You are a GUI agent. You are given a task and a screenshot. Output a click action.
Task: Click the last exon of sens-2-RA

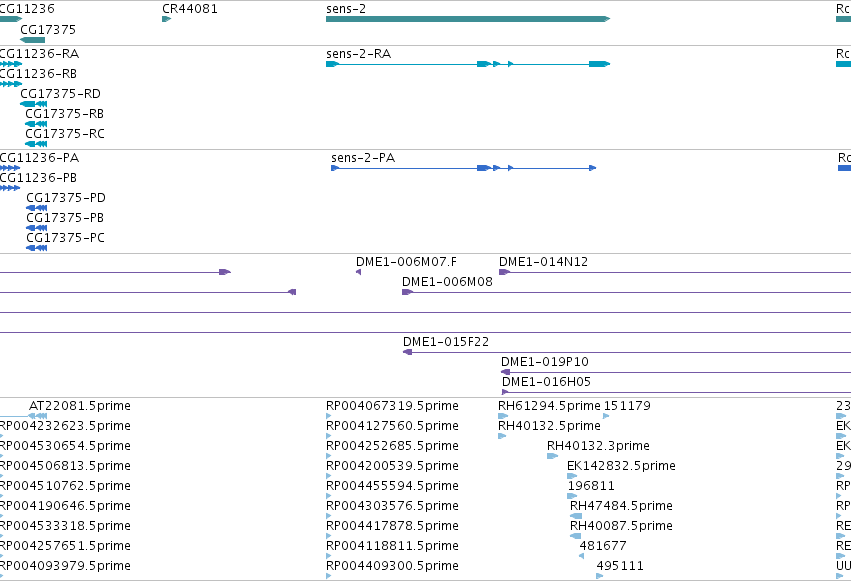tap(599, 64)
